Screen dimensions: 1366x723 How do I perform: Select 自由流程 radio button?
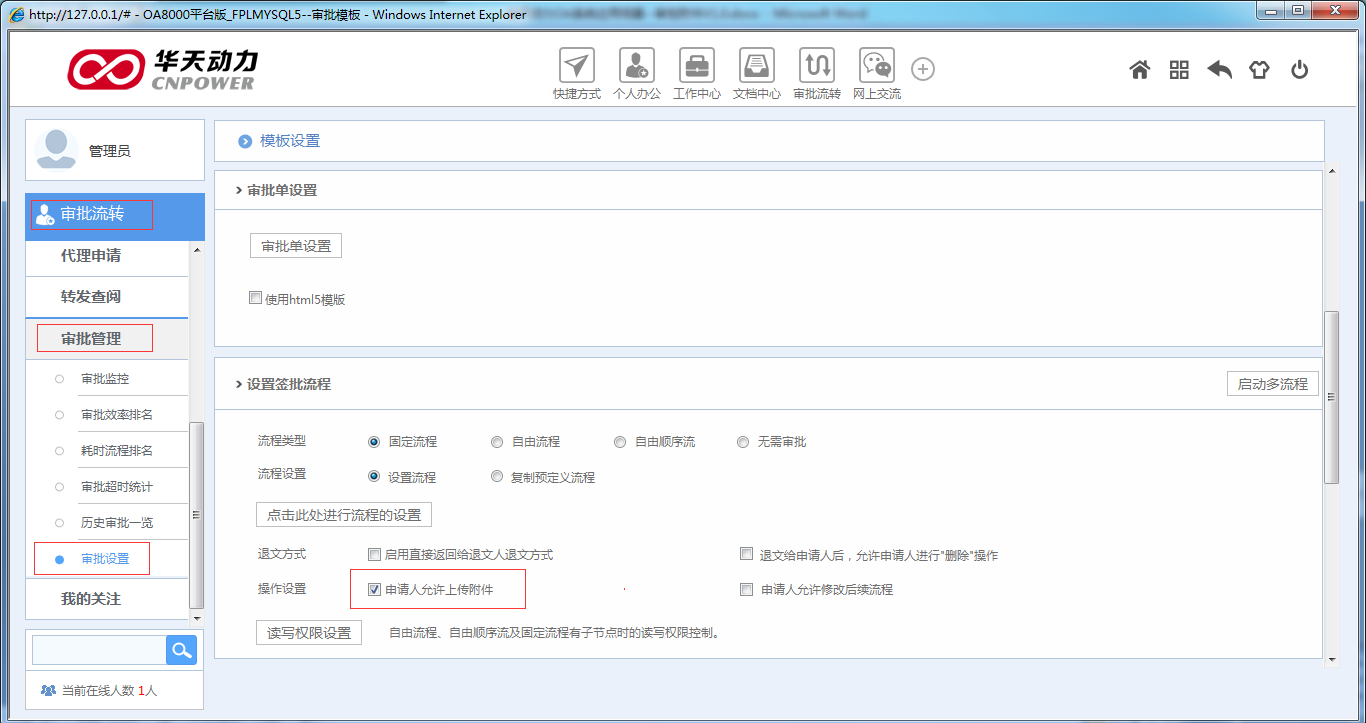pos(497,441)
